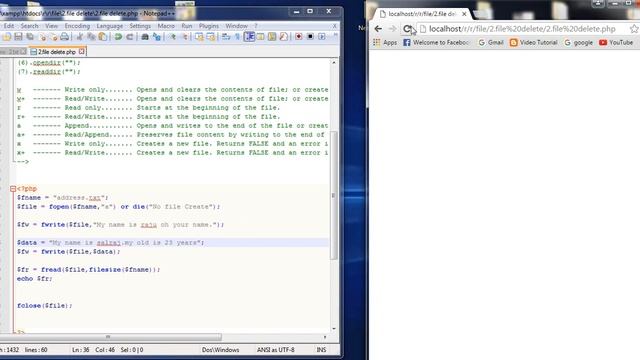Screen dimensions: 640x360
Task: Start macro recording with red record icon
Action: point(298,37)
